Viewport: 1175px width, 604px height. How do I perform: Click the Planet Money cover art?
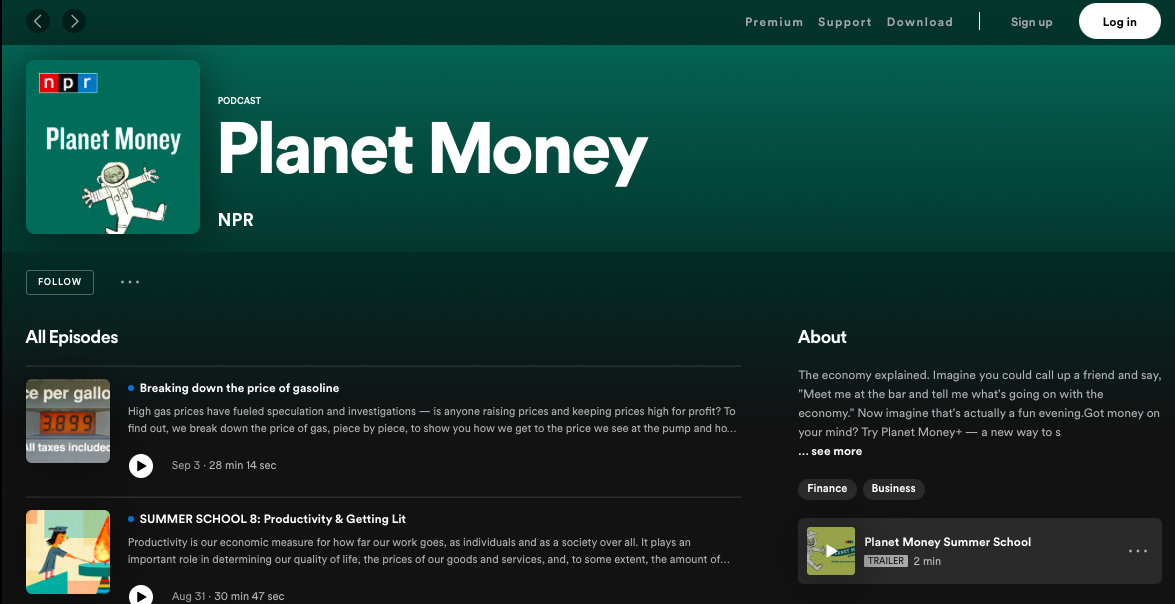click(x=113, y=147)
